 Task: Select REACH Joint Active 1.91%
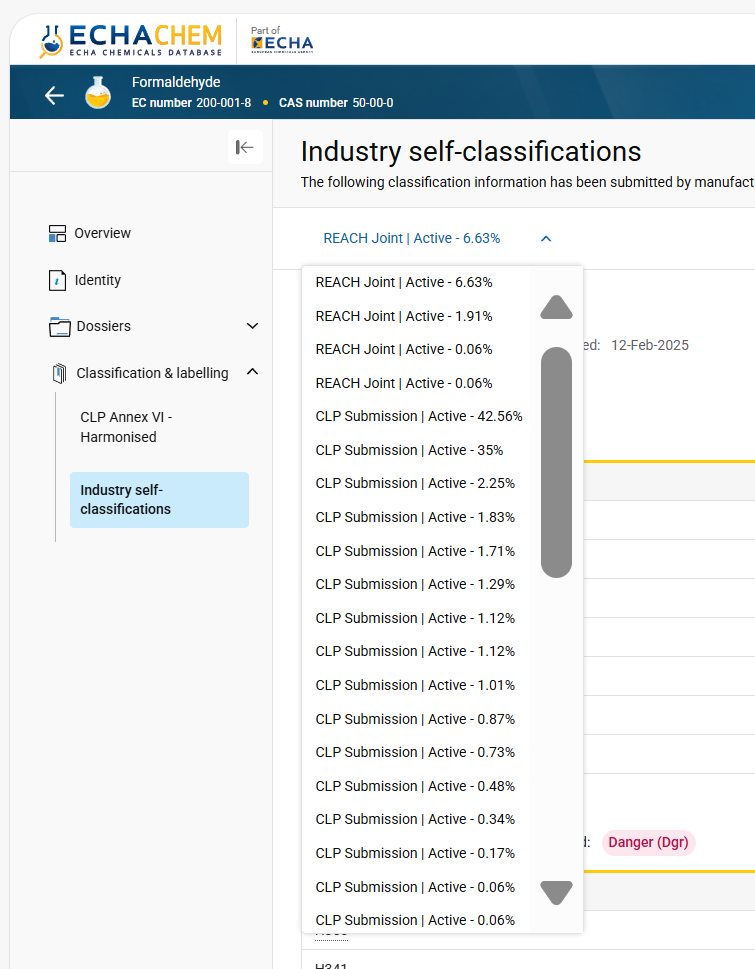[x=403, y=316]
